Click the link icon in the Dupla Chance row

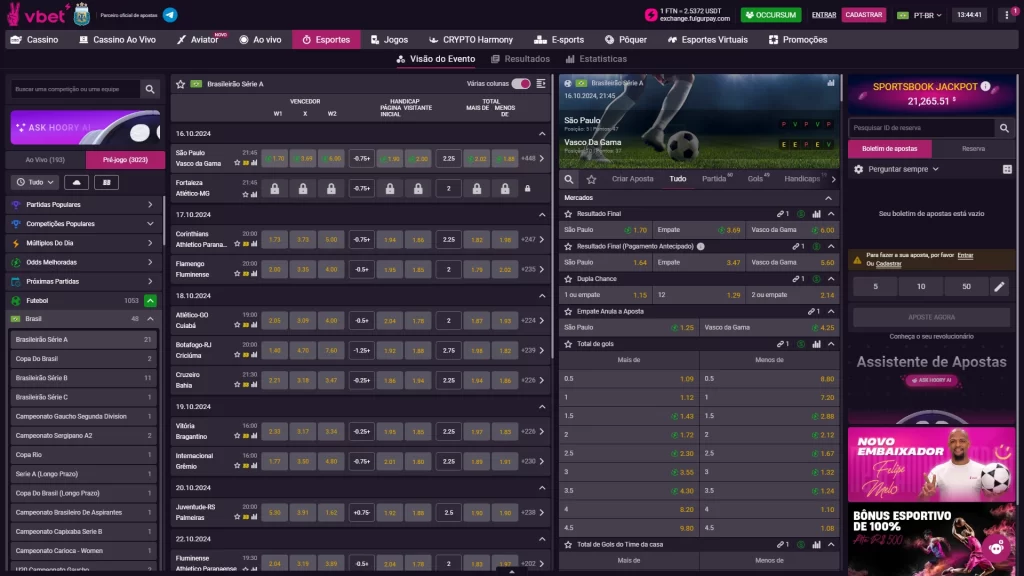[x=797, y=279]
